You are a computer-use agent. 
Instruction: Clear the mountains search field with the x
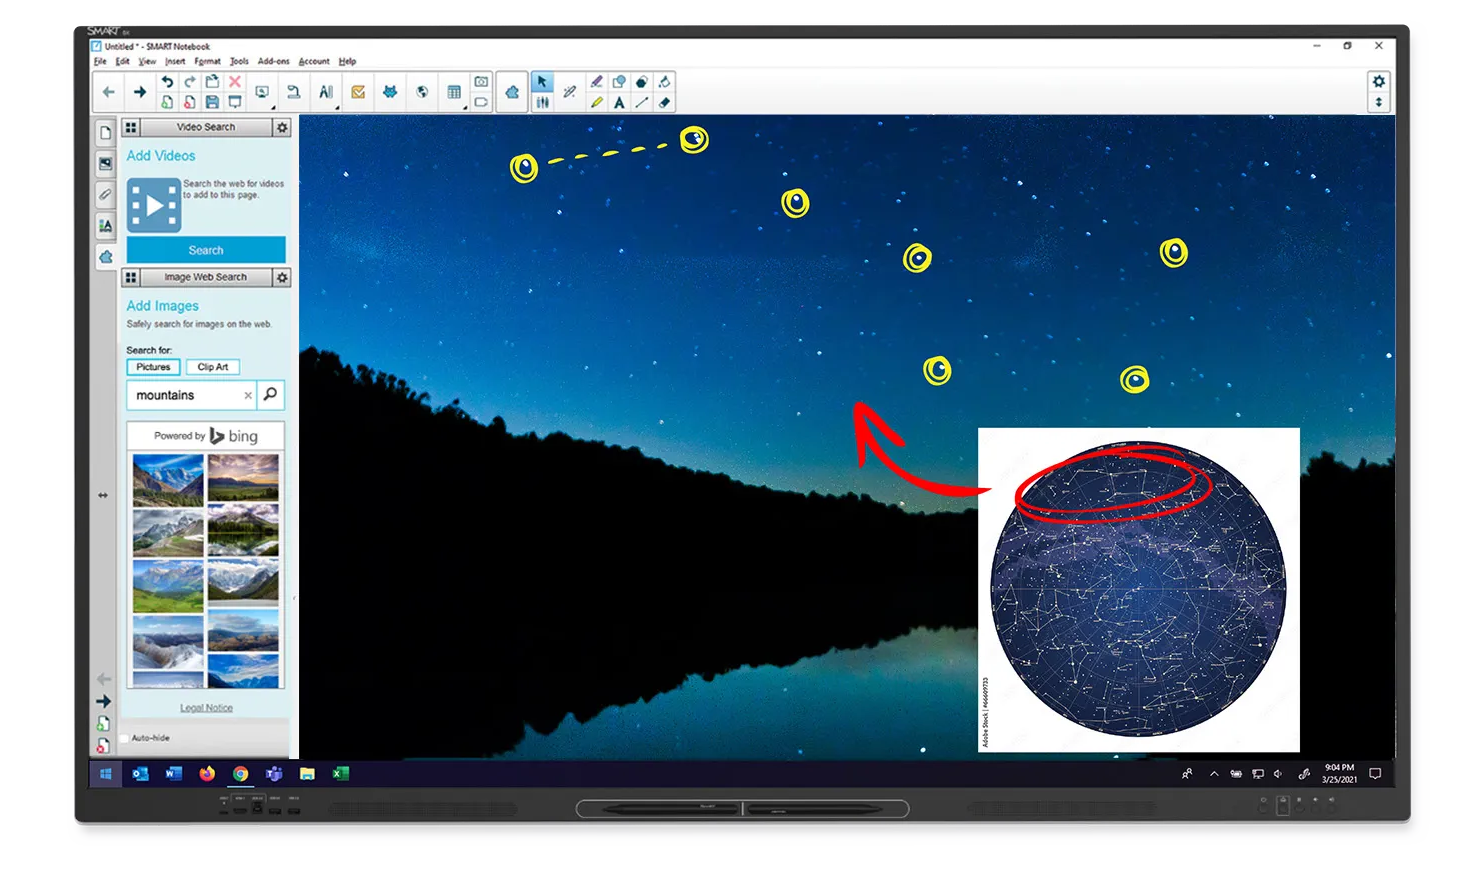coord(248,395)
